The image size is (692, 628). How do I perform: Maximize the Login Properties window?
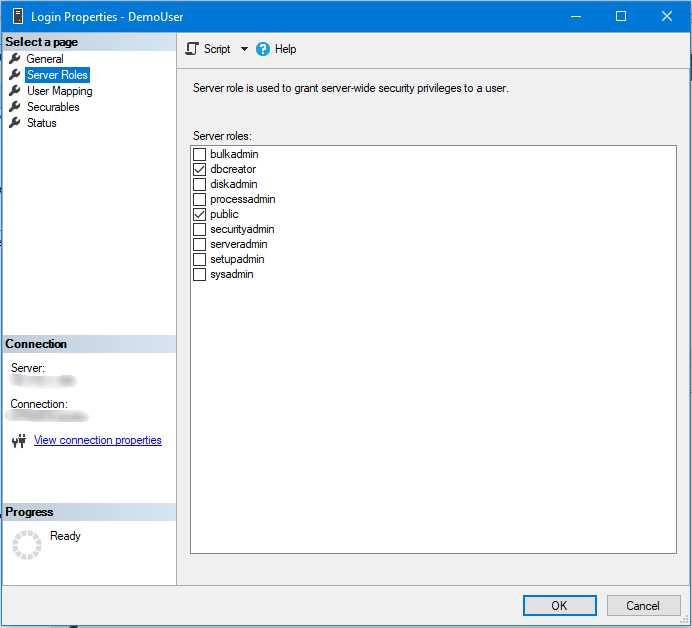(x=621, y=16)
